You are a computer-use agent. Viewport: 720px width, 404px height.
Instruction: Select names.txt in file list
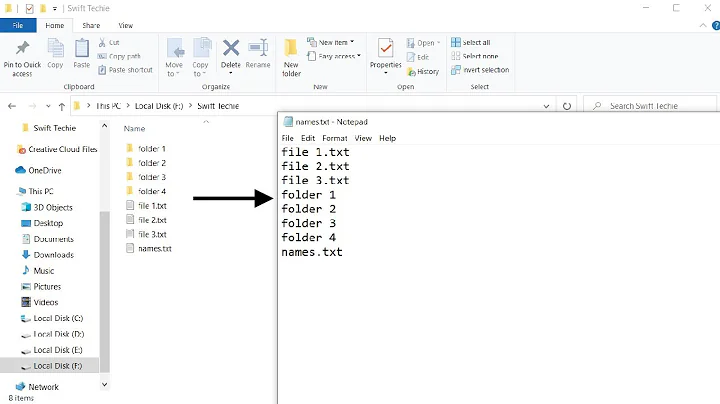tap(149, 248)
